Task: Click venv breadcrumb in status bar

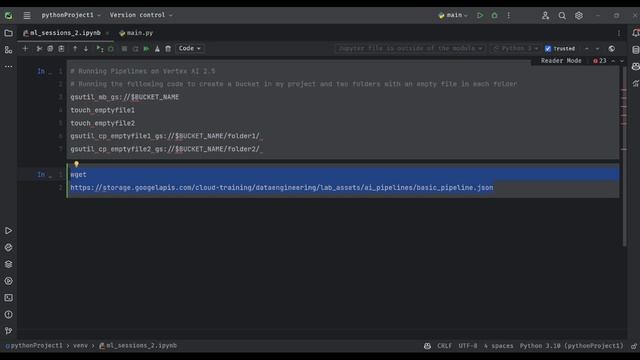Action: (80, 345)
